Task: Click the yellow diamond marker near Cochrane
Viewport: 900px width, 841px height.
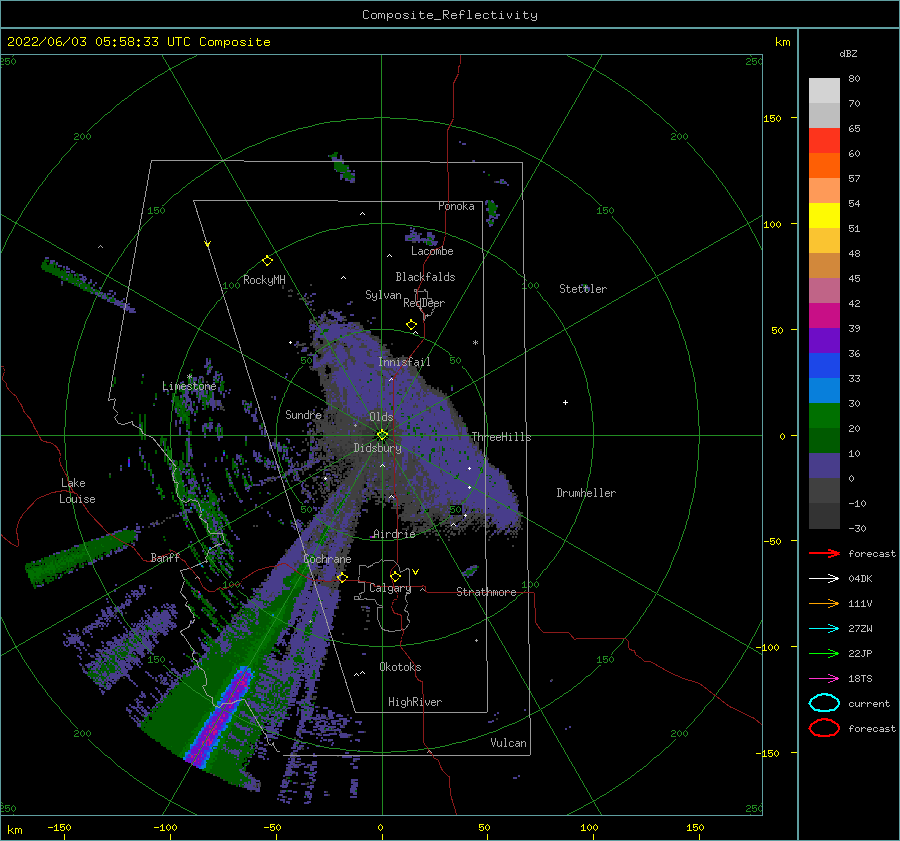Action: pyautogui.click(x=342, y=577)
